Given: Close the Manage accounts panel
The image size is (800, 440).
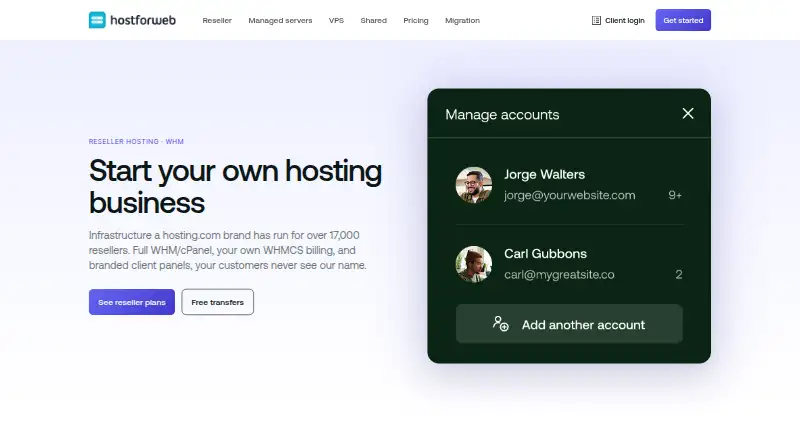Looking at the screenshot, I should coord(688,113).
